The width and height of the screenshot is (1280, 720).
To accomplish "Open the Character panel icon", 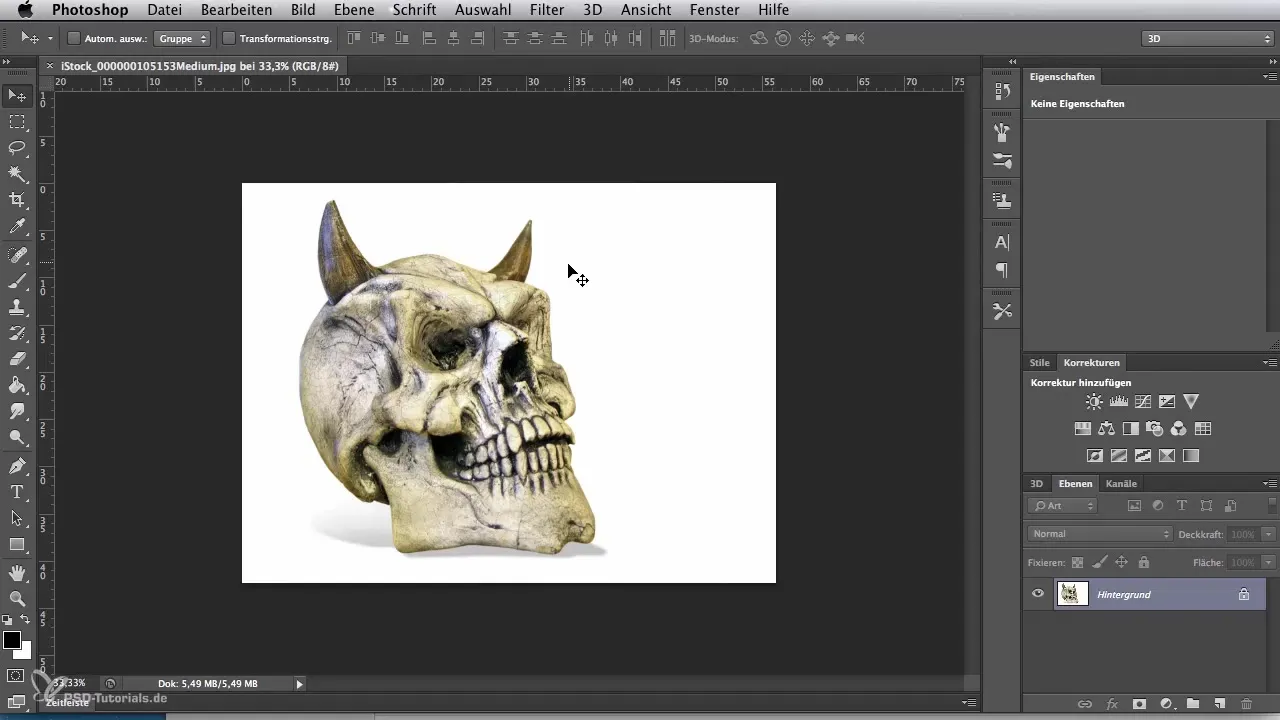I will pos(1002,243).
